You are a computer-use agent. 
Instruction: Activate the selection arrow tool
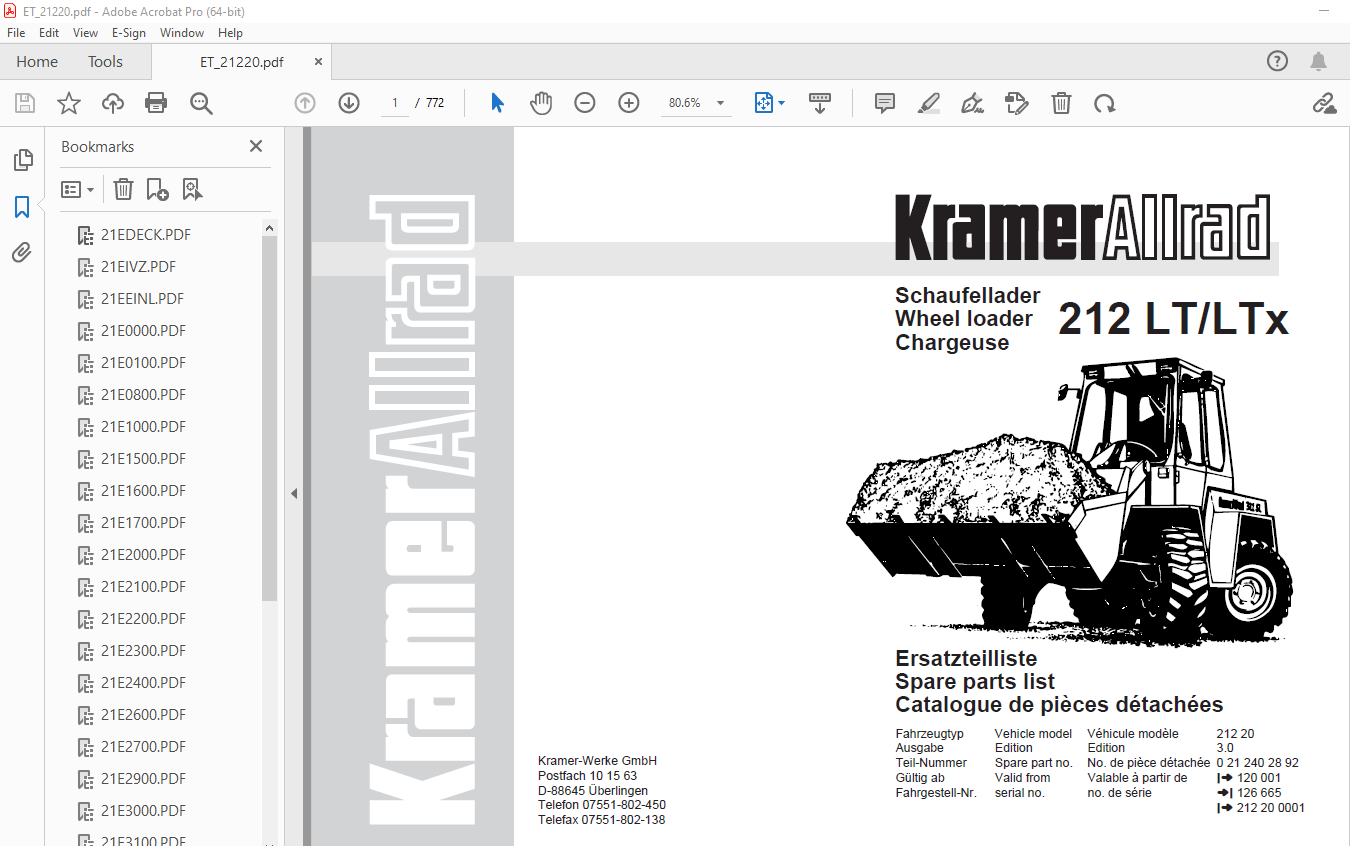coord(497,103)
